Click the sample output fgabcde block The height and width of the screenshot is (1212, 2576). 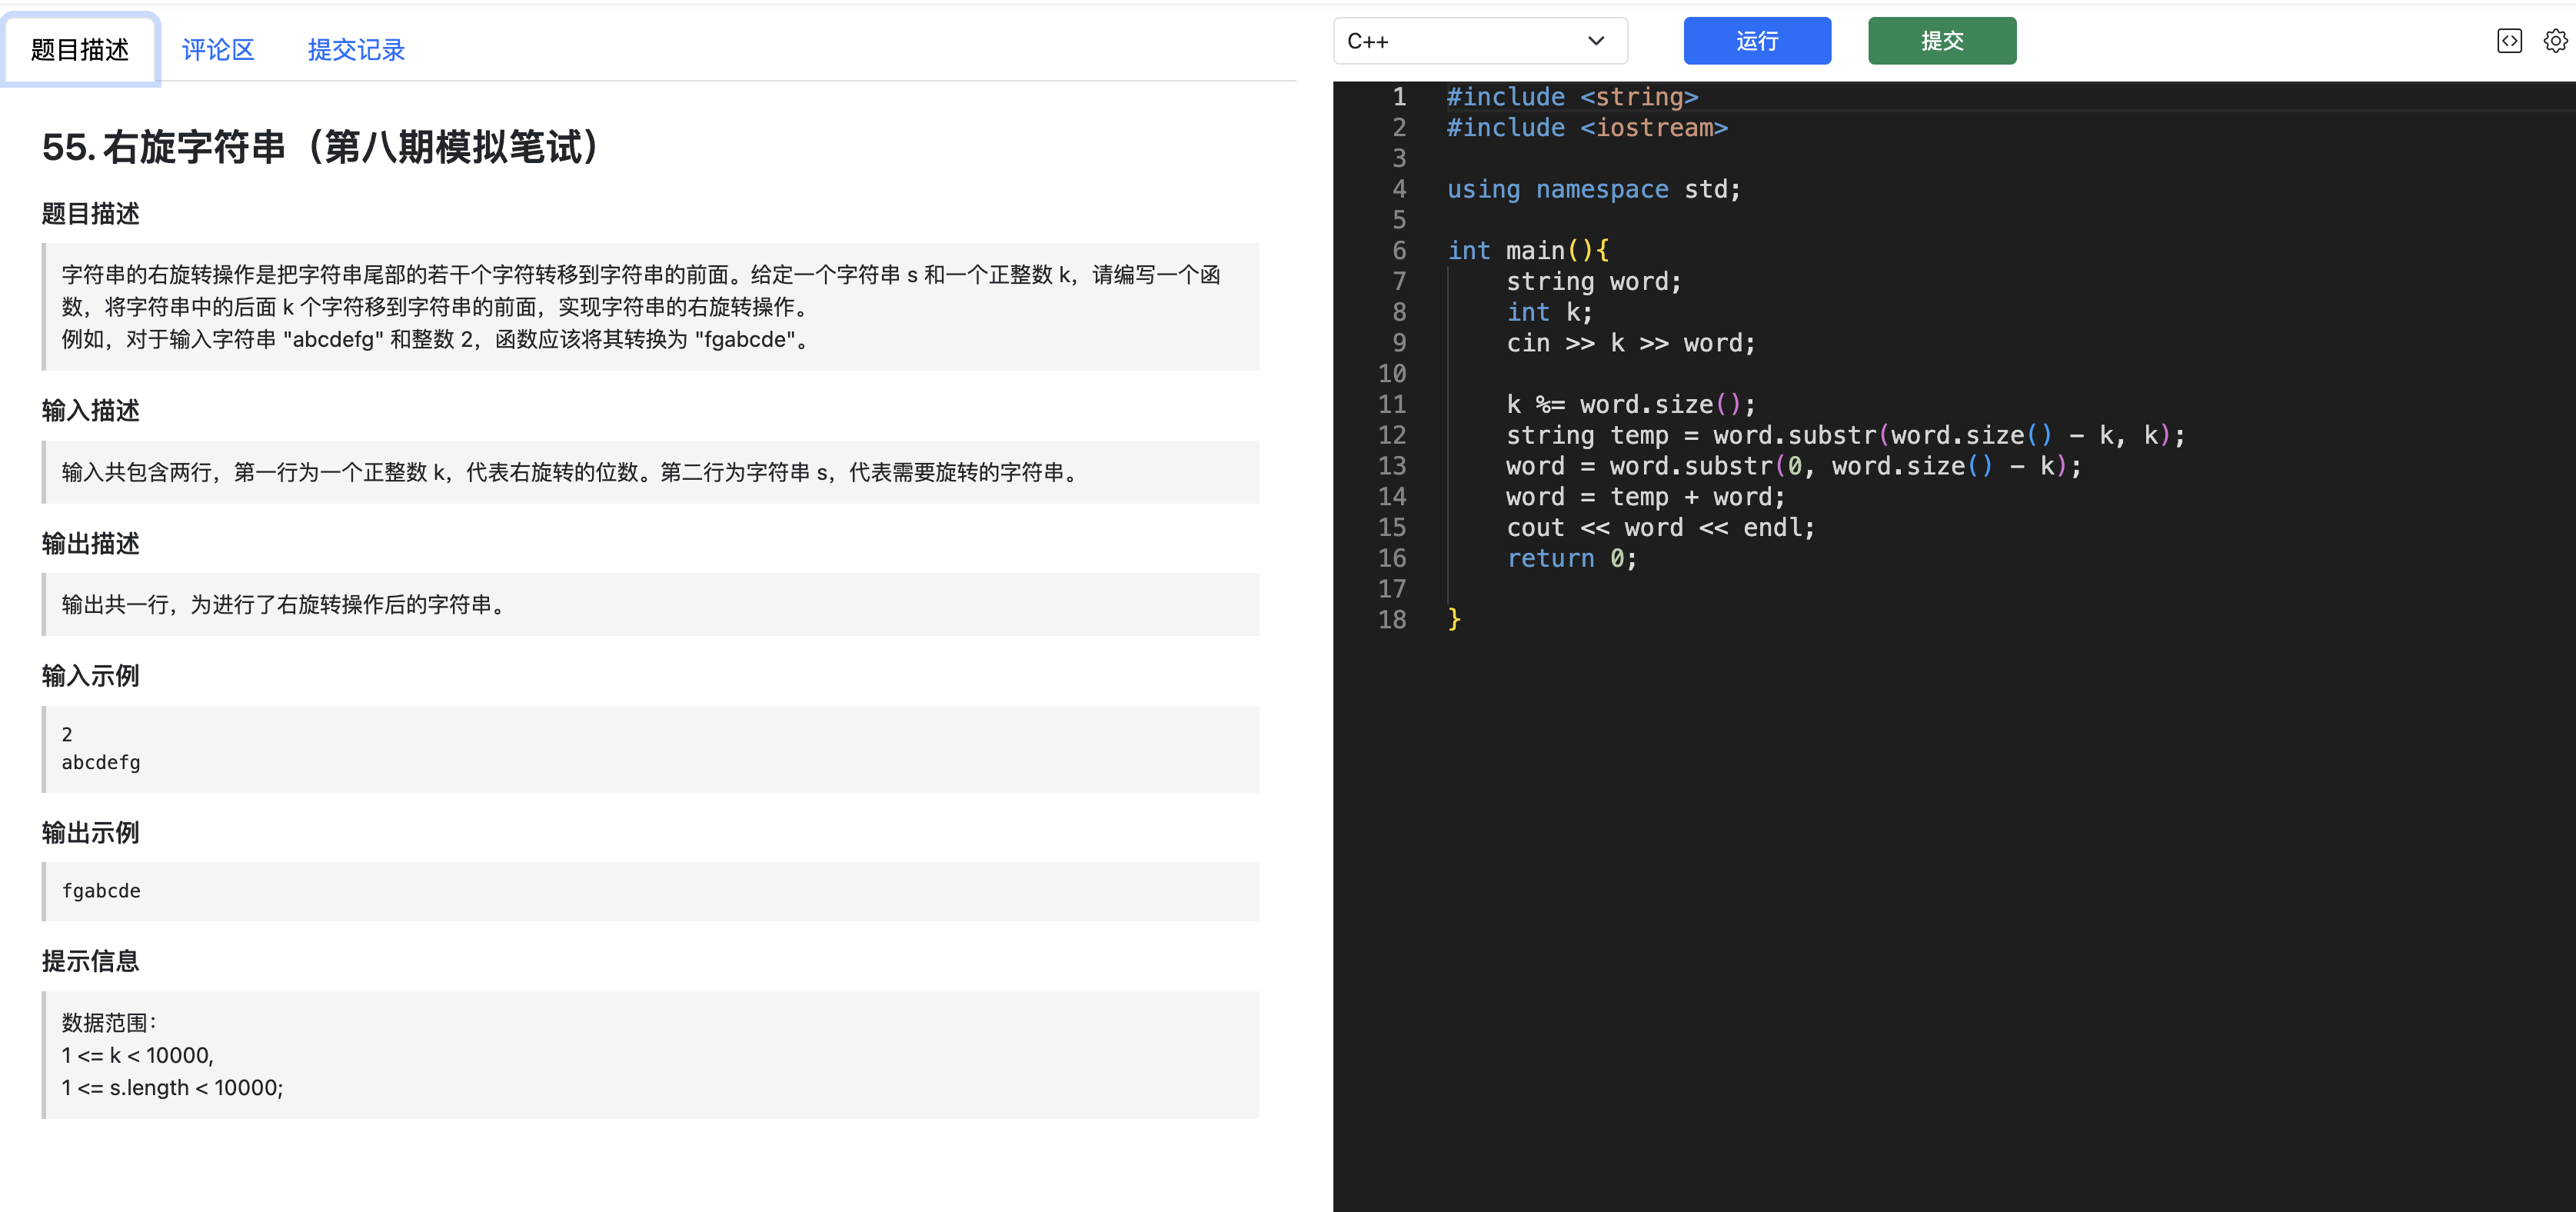(101, 890)
